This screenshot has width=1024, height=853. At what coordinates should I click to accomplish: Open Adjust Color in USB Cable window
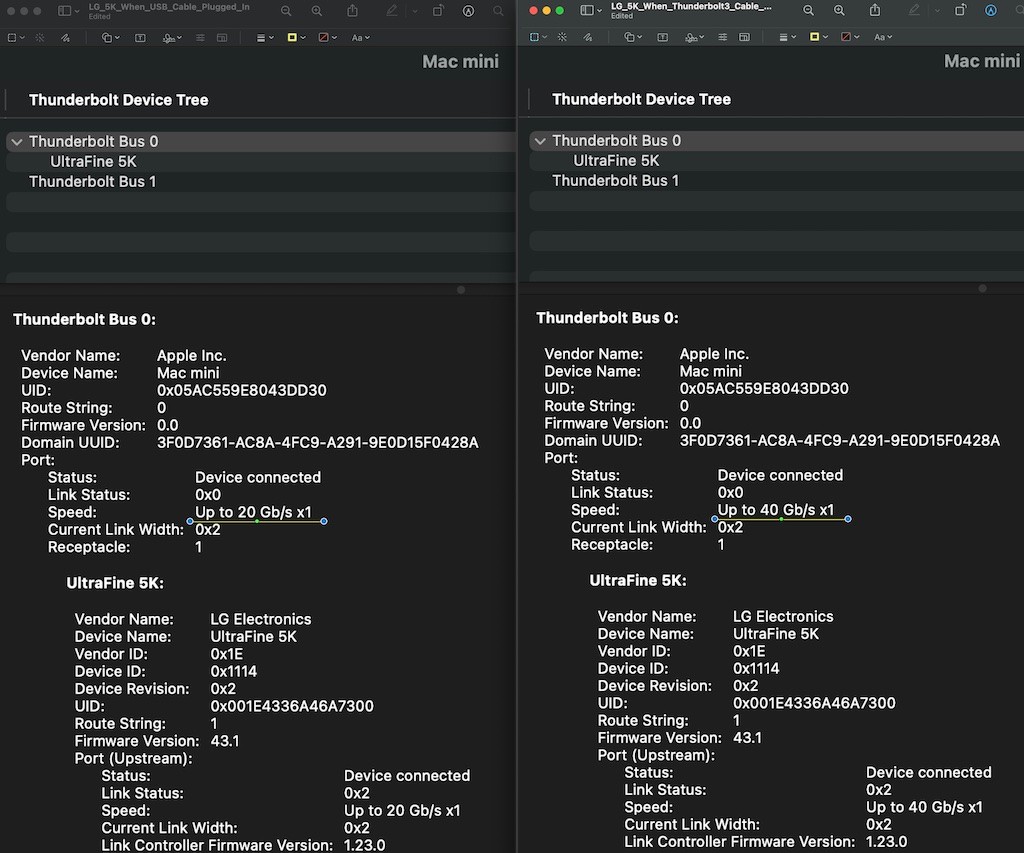click(200, 38)
